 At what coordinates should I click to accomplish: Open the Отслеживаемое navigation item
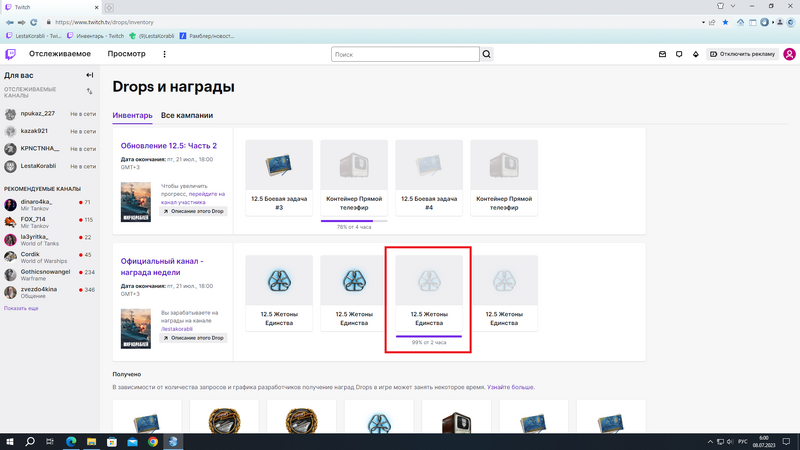(x=60, y=54)
